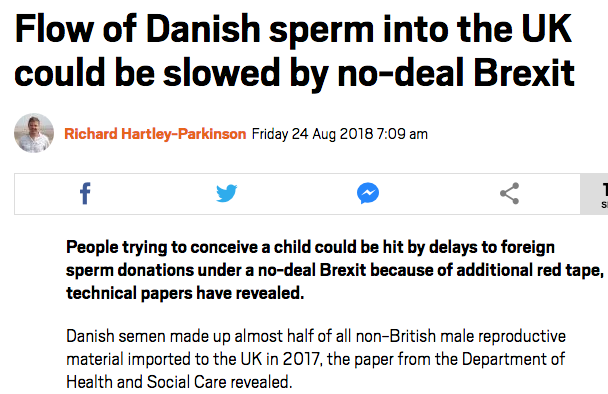Click 'UK' at the end of first headline line

pos(546,29)
